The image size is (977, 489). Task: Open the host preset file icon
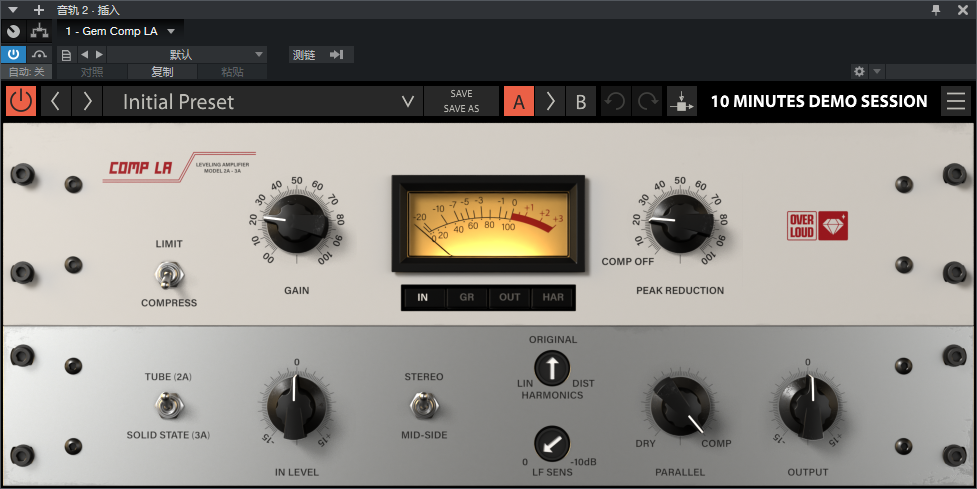[67, 55]
